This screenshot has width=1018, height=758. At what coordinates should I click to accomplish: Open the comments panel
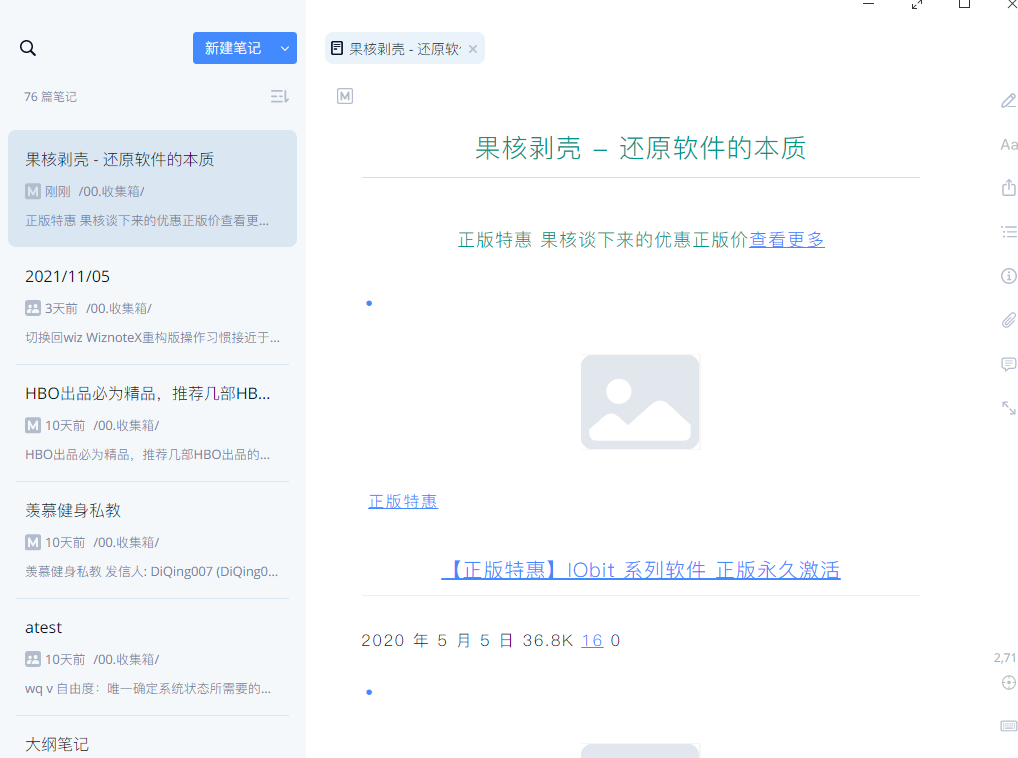[1007, 364]
